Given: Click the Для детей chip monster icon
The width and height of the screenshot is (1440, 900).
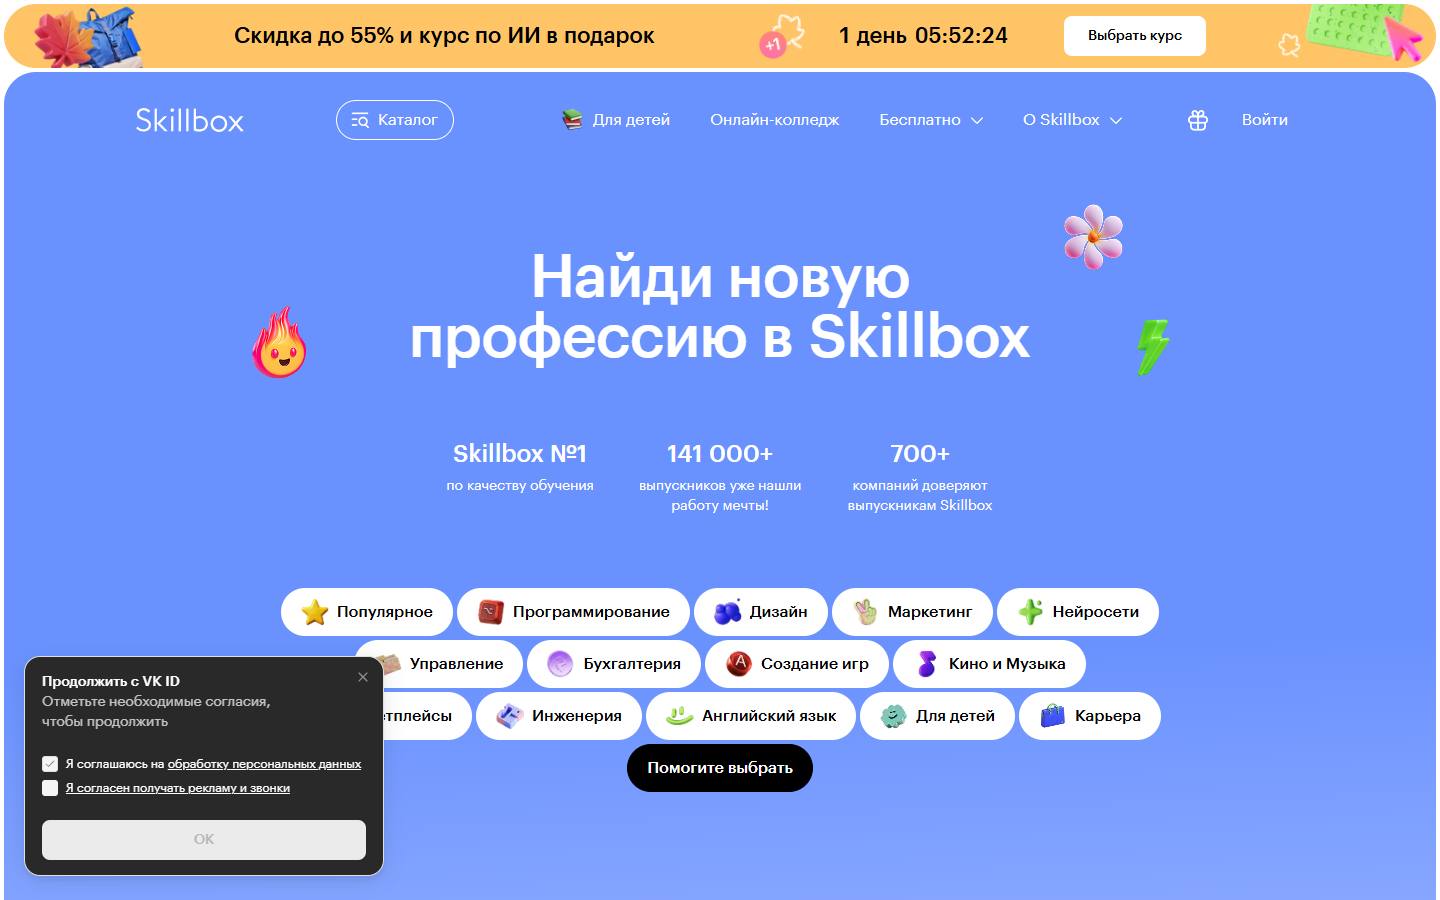Looking at the screenshot, I should pyautogui.click(x=893, y=716).
